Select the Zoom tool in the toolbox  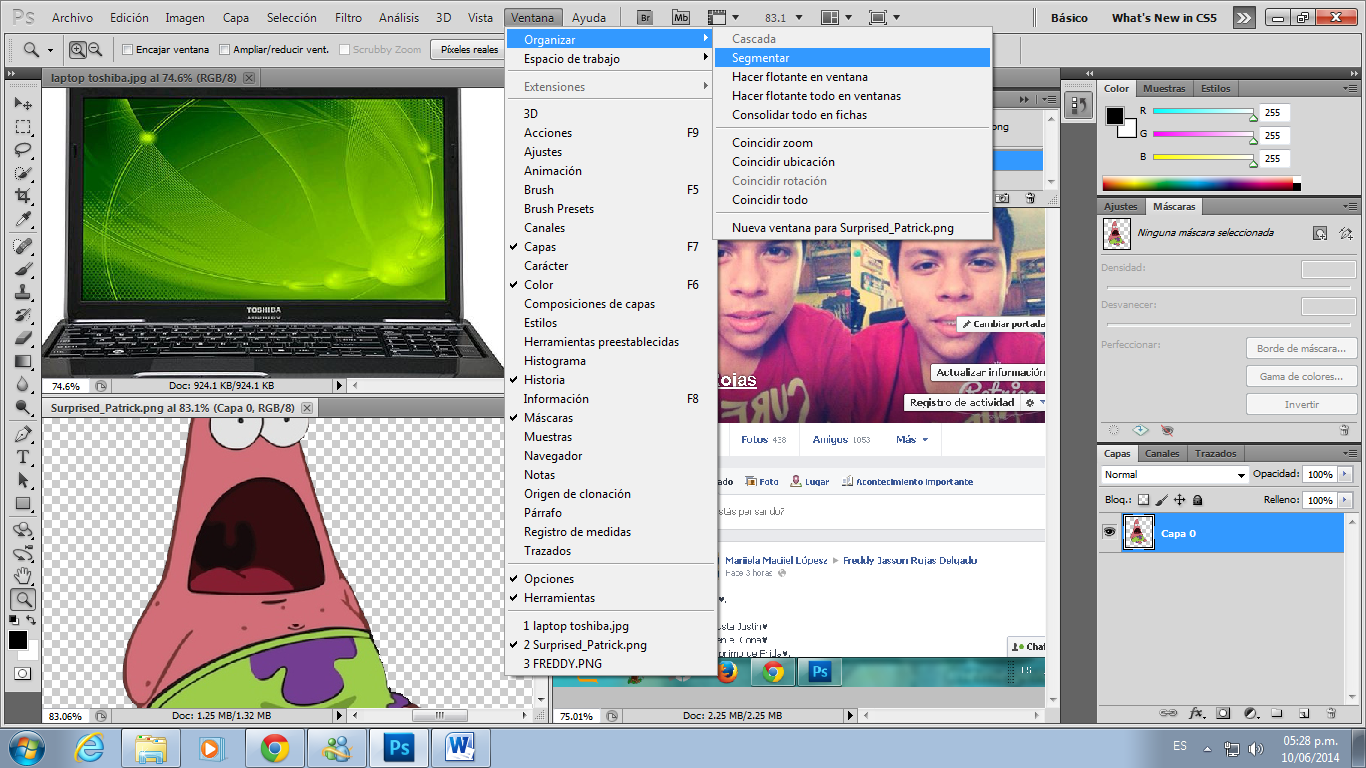22,599
